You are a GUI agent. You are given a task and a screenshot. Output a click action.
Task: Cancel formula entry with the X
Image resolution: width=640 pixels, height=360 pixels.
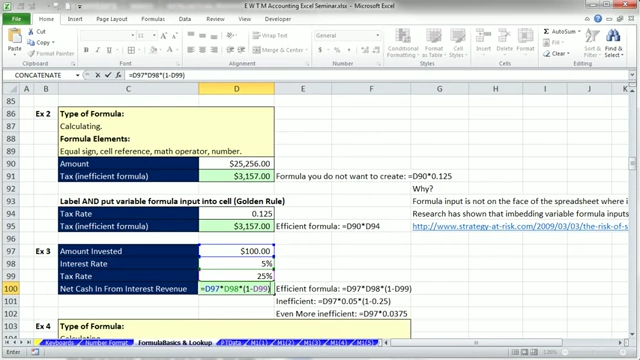[98, 75]
